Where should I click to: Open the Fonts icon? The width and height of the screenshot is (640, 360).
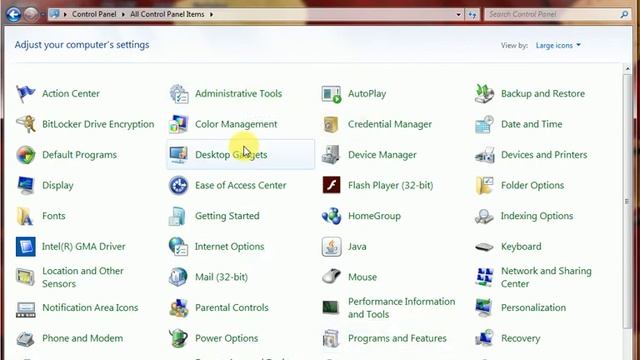point(25,216)
